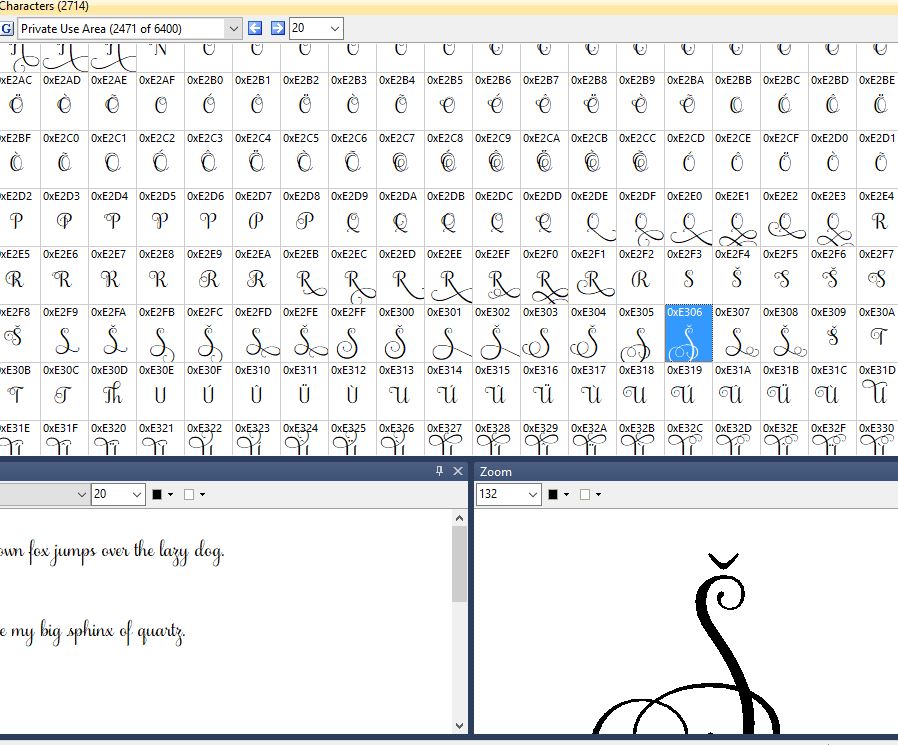Select the Th ligature glyph 0xE30D

click(112, 391)
